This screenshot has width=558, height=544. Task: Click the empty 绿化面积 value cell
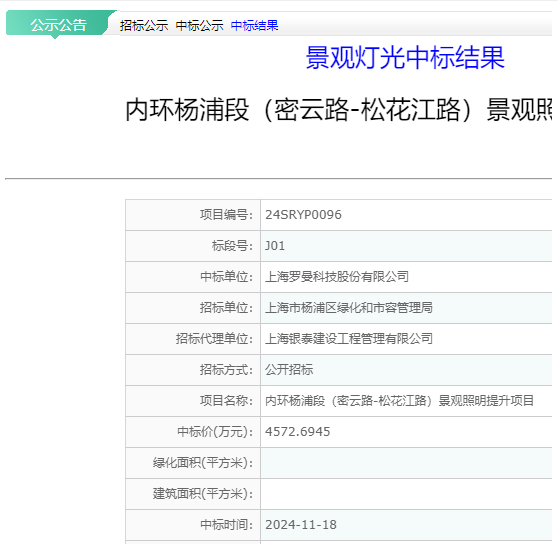coord(406,463)
